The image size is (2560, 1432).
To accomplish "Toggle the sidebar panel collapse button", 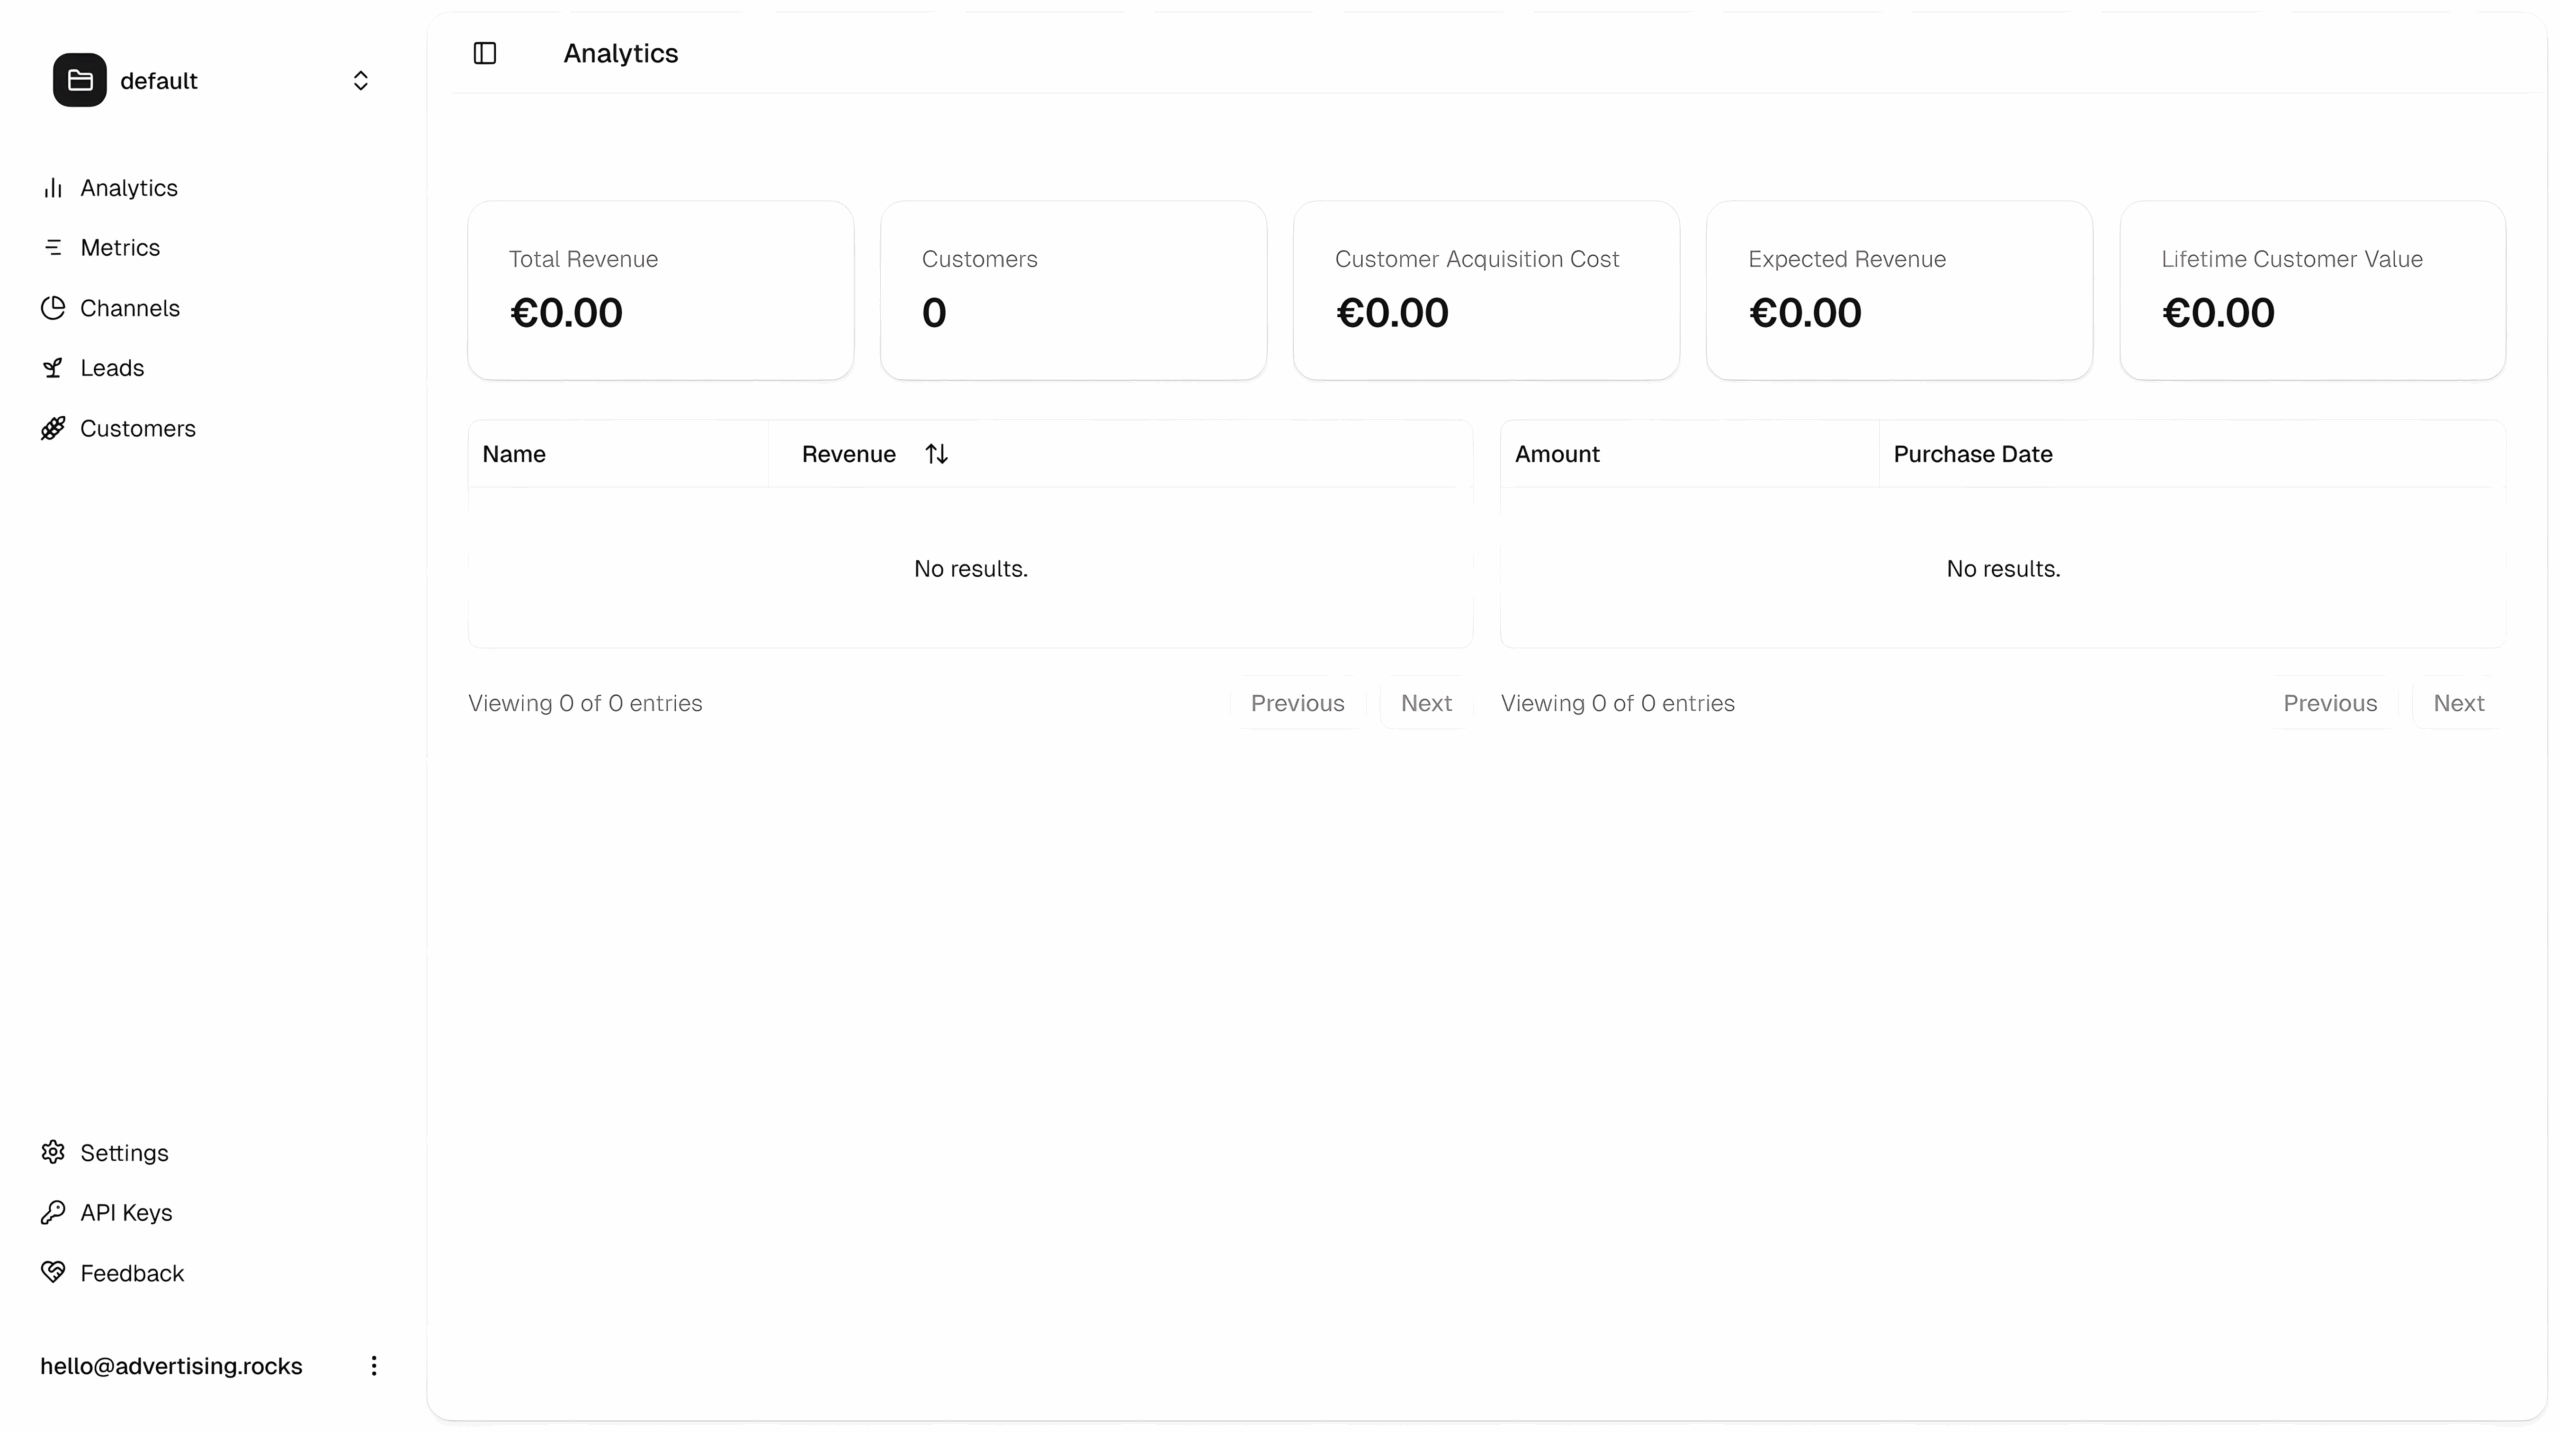I will click(485, 53).
